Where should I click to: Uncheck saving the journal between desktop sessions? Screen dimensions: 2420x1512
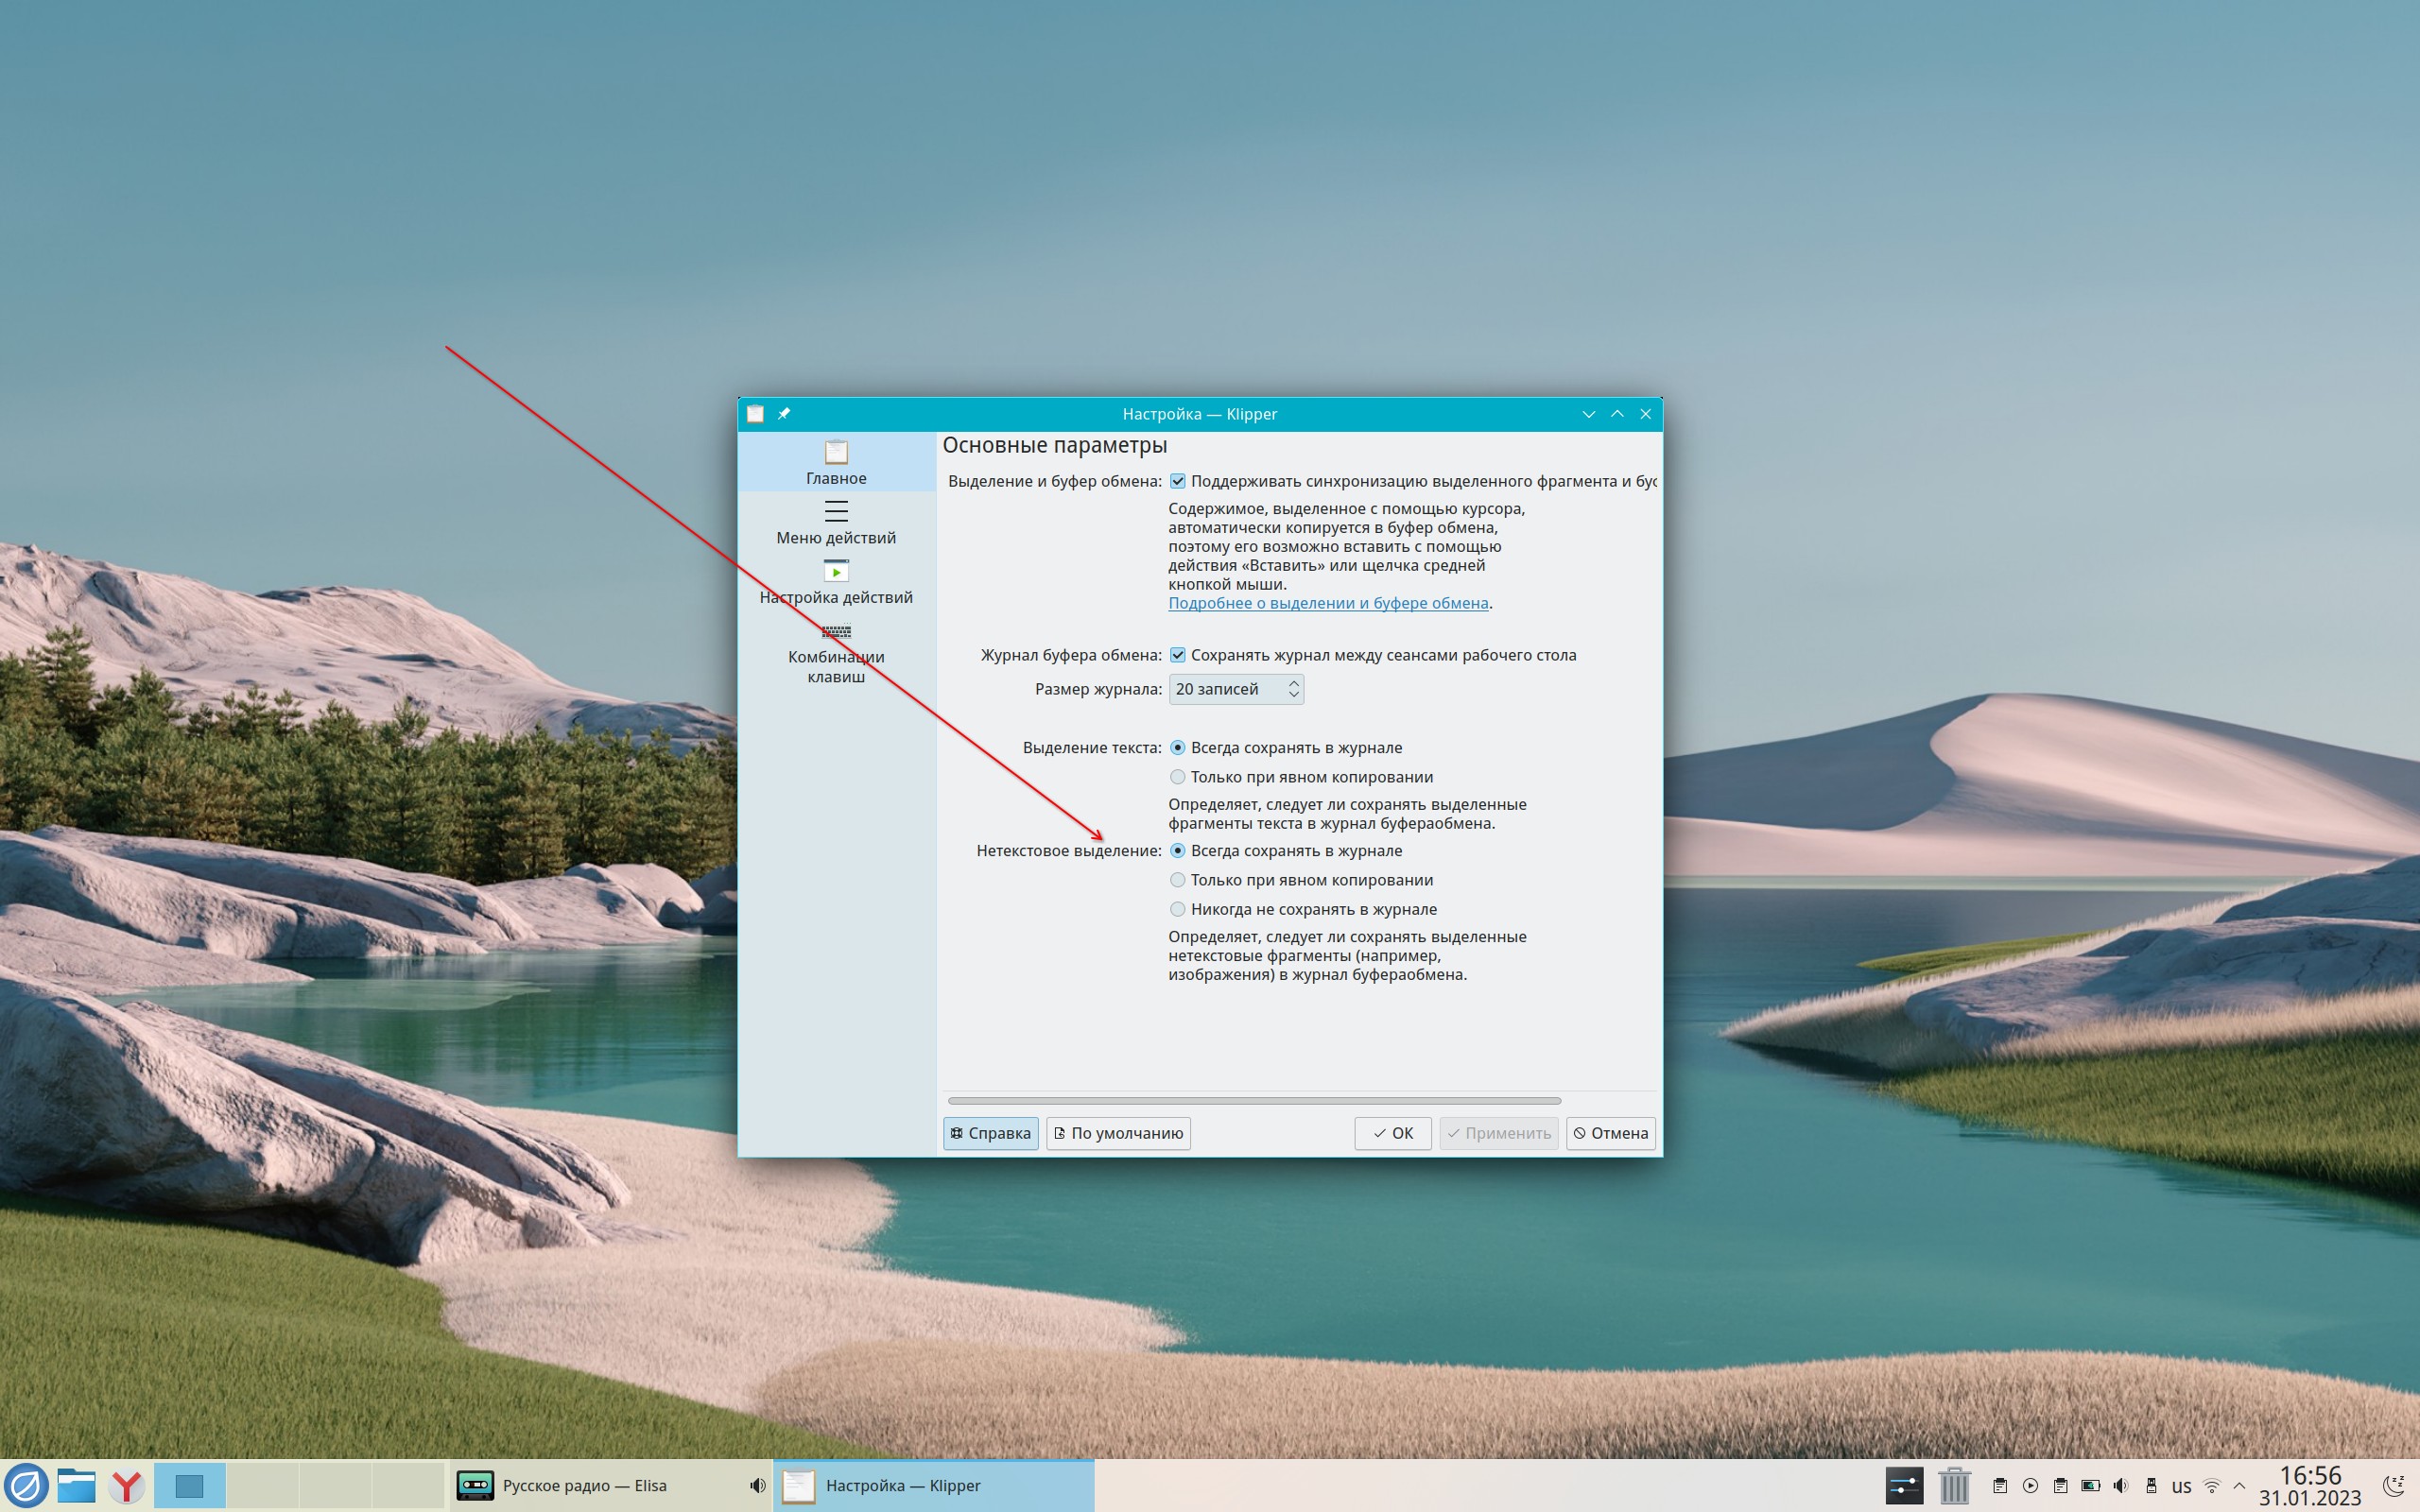click(1178, 655)
